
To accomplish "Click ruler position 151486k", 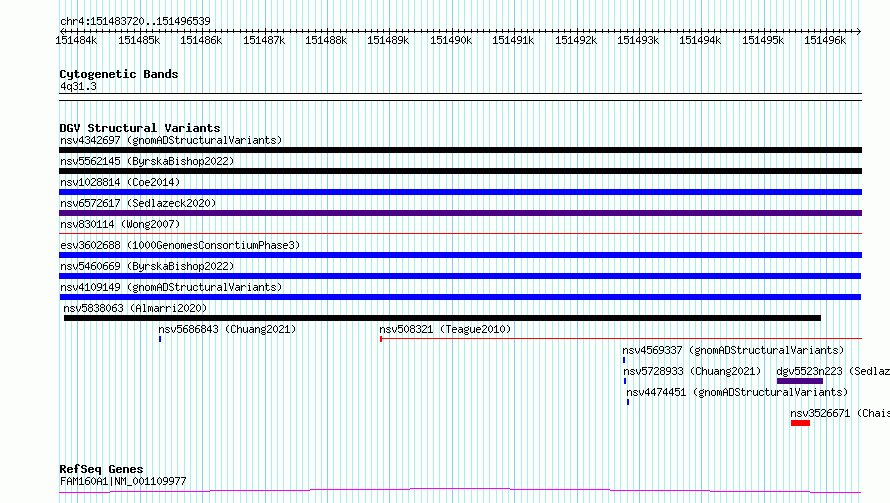I will click(201, 41).
